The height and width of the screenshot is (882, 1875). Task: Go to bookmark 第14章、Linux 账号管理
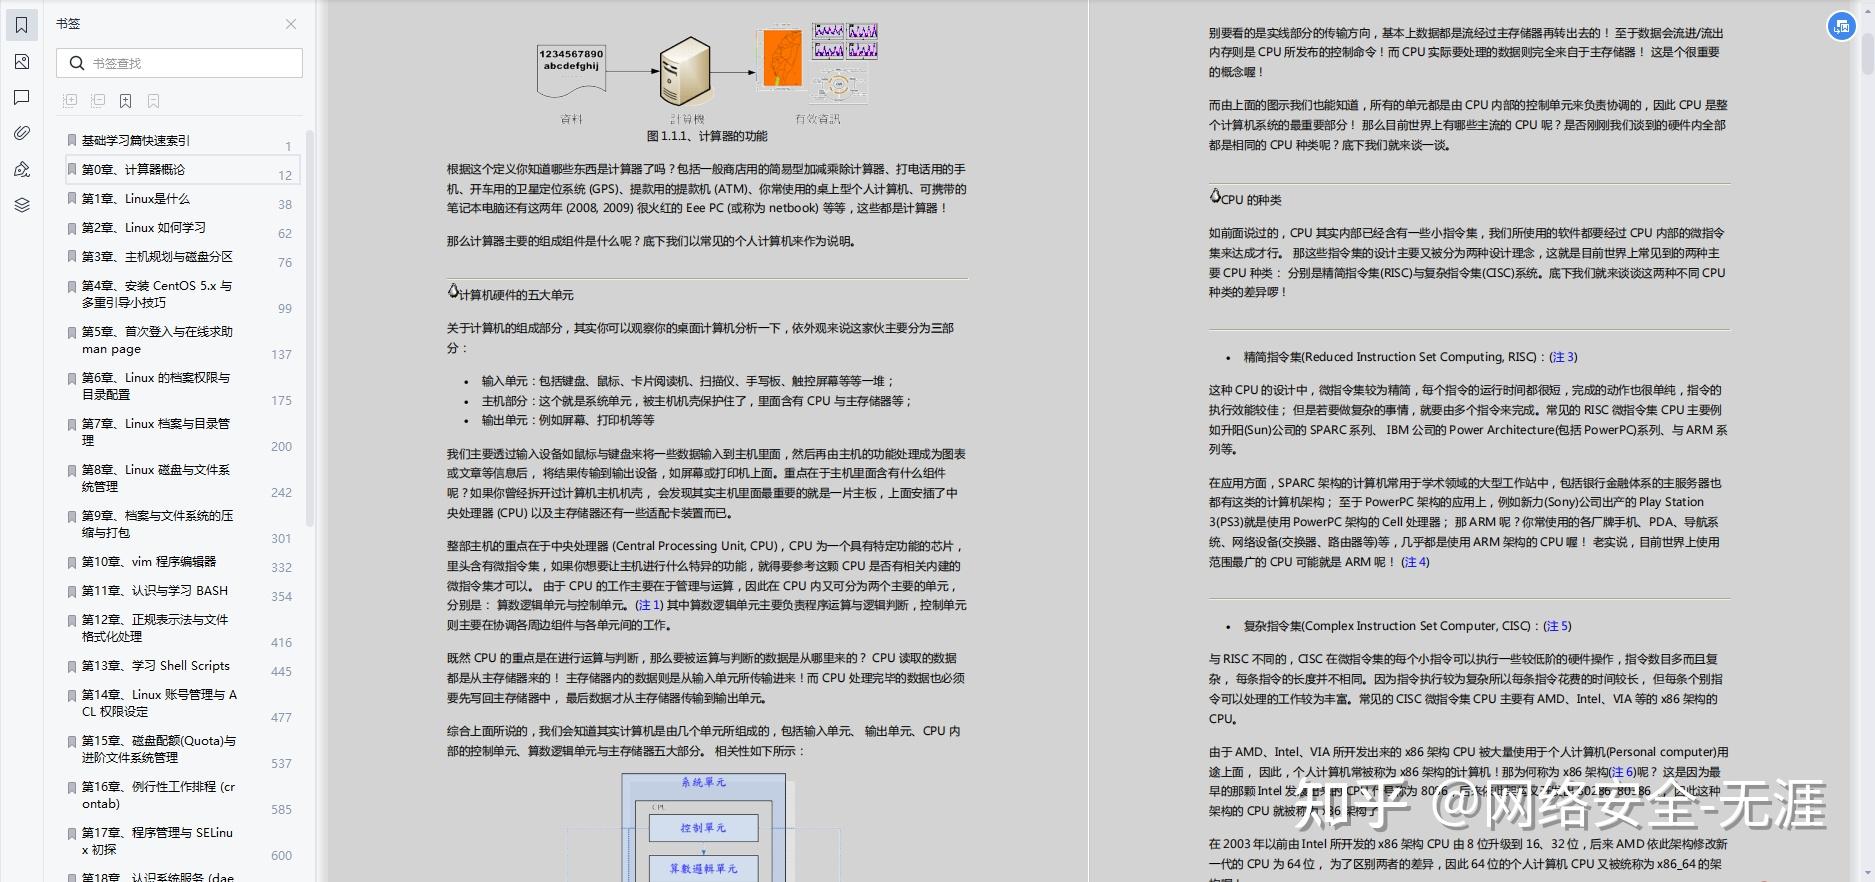click(x=159, y=703)
